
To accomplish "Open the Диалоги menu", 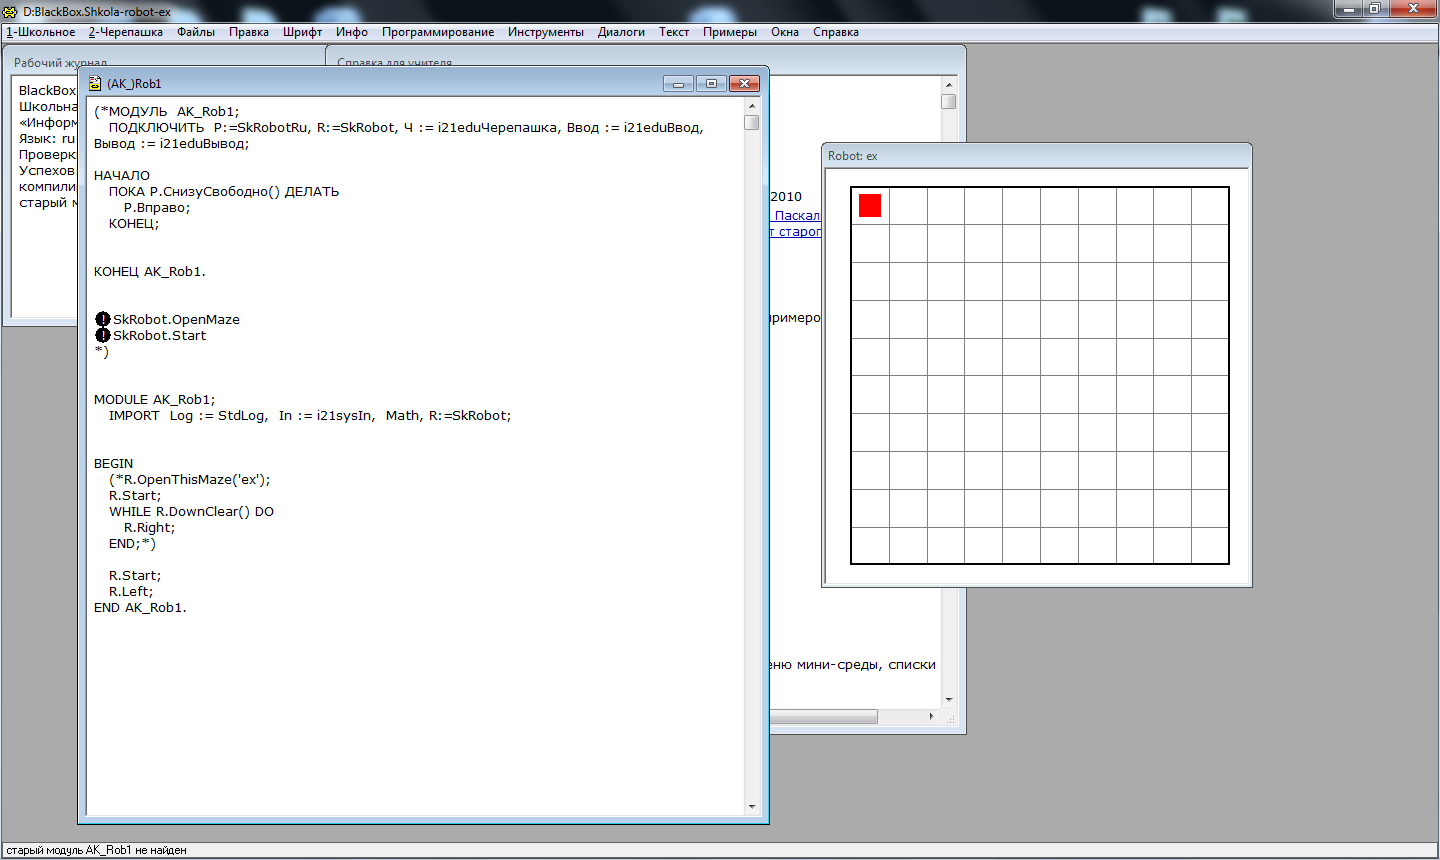I will click(x=621, y=32).
